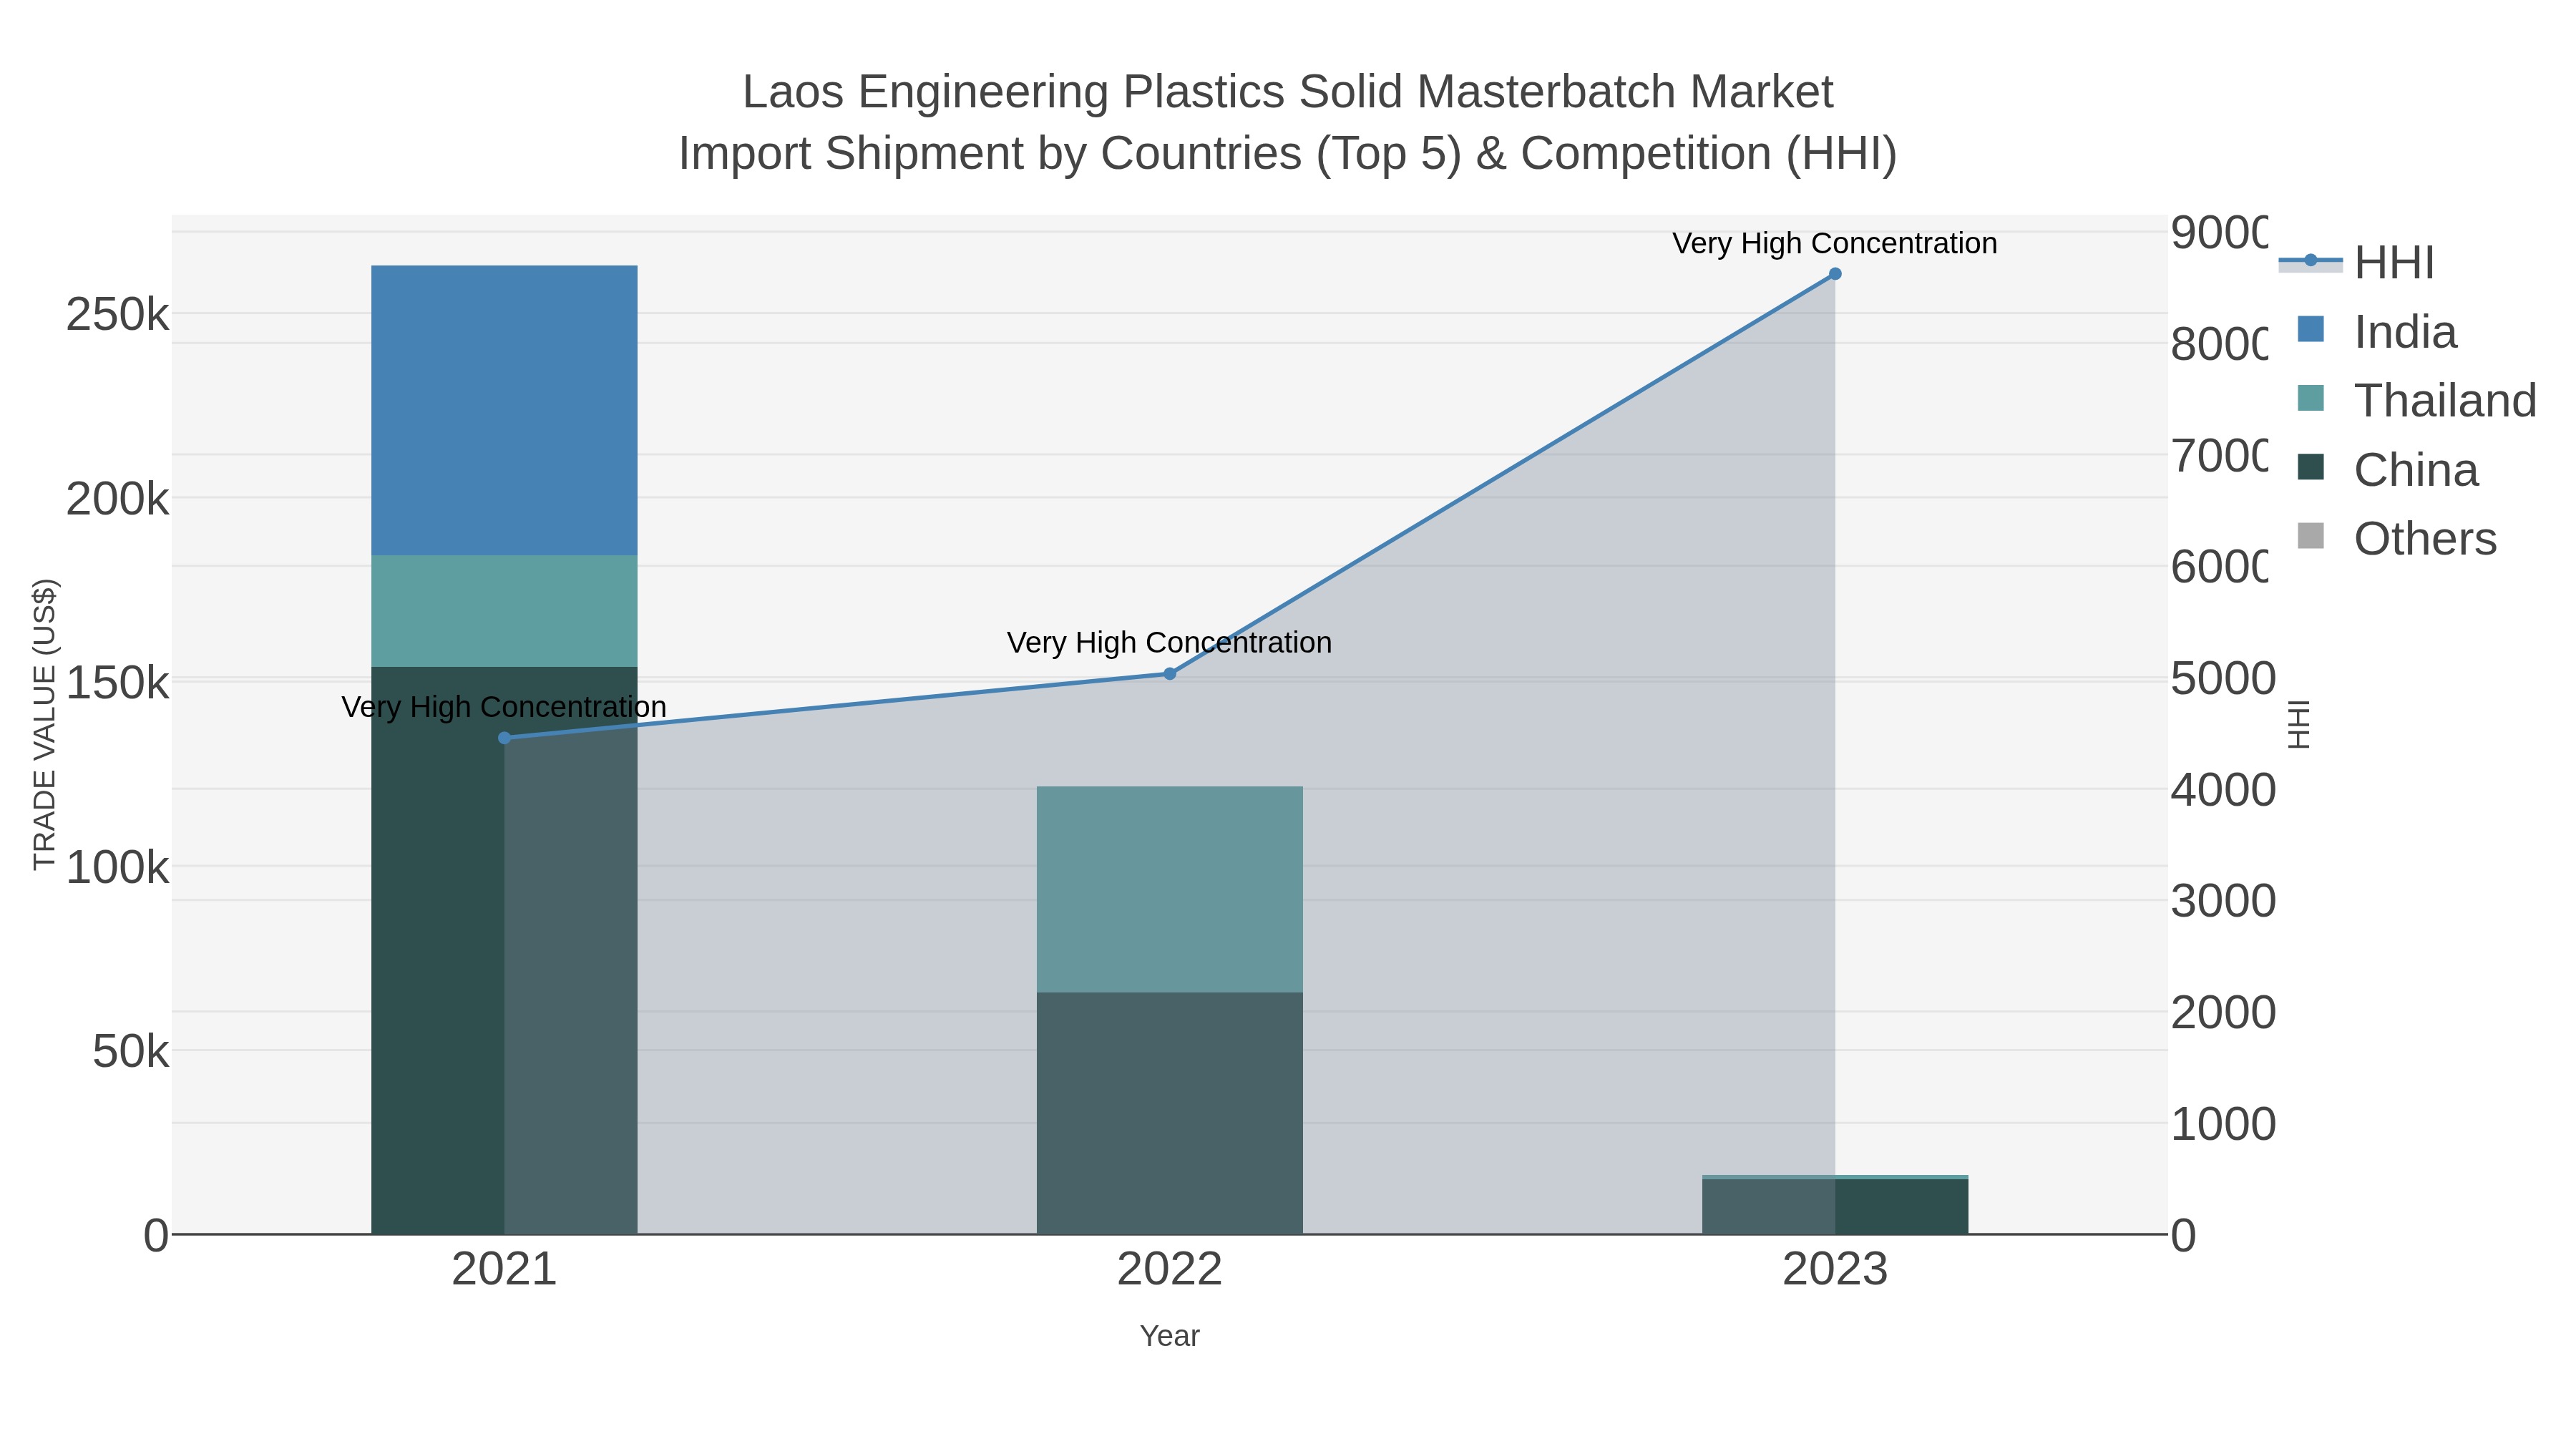
Task: Click India blue legend swatch
Action: (x=2311, y=329)
